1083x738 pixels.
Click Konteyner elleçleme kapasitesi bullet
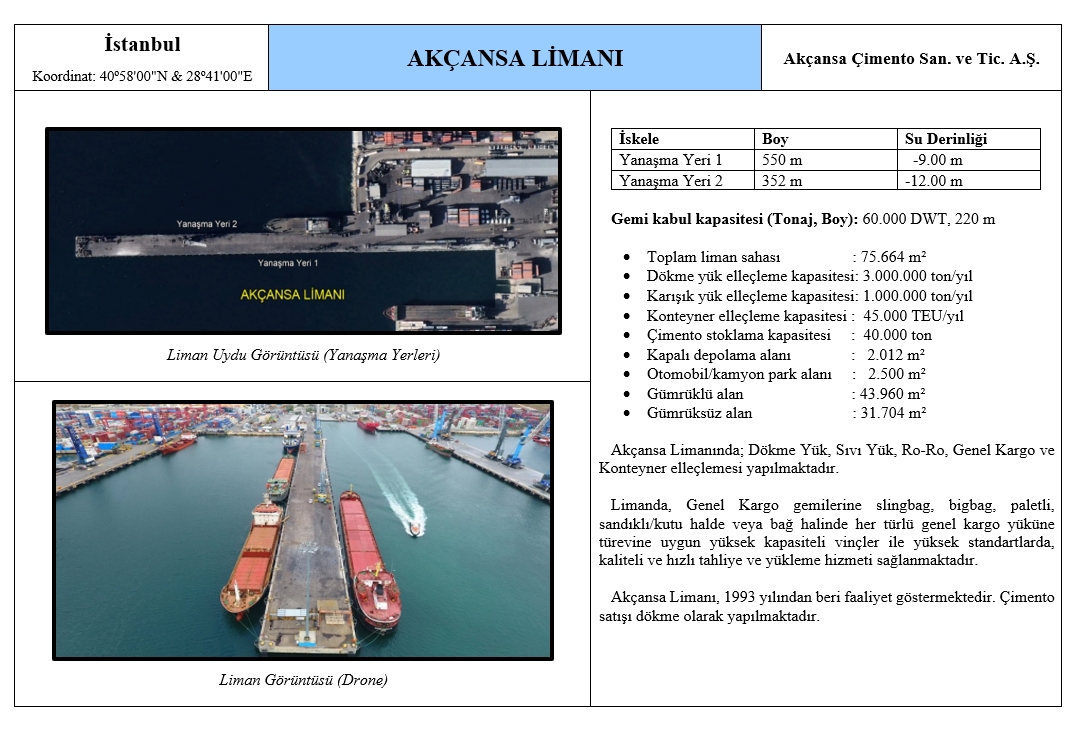point(747,316)
